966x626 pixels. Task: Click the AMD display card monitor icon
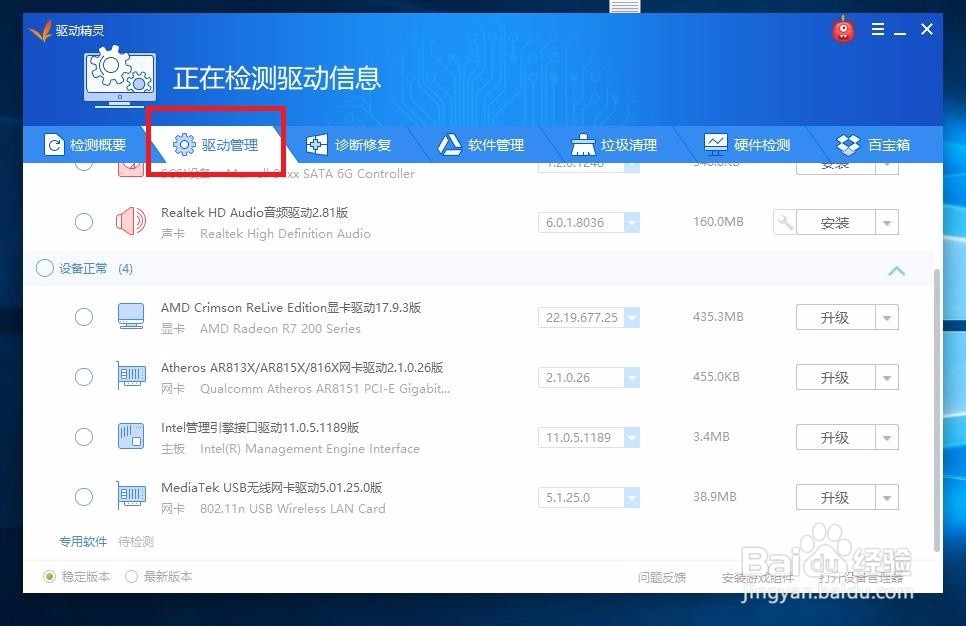131,317
